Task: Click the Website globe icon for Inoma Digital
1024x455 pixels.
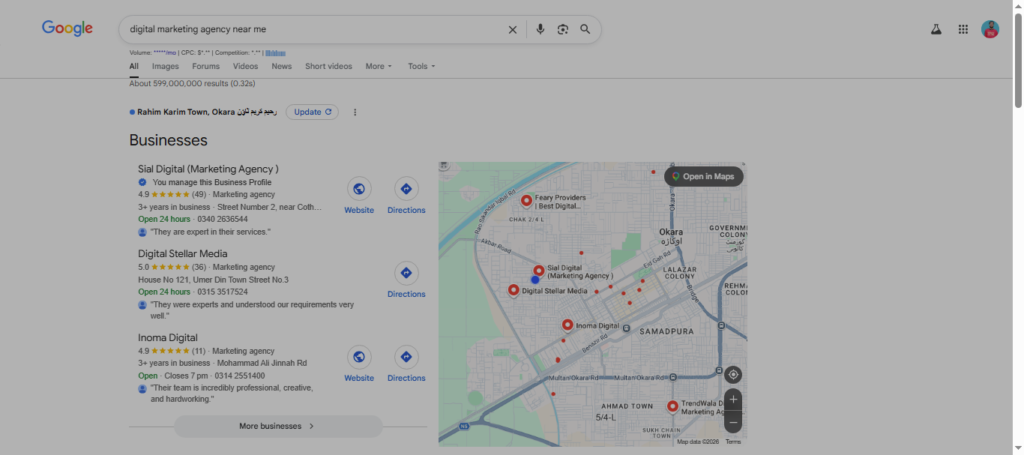Action: 359,357
